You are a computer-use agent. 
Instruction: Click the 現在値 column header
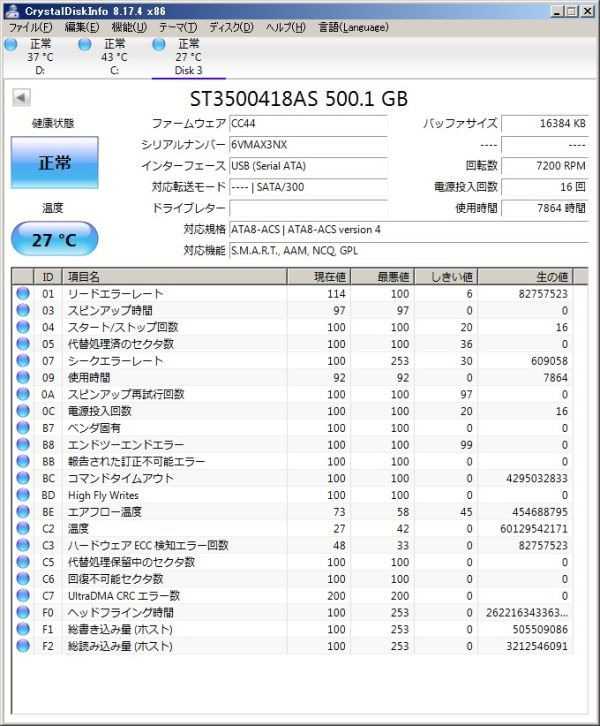319,277
